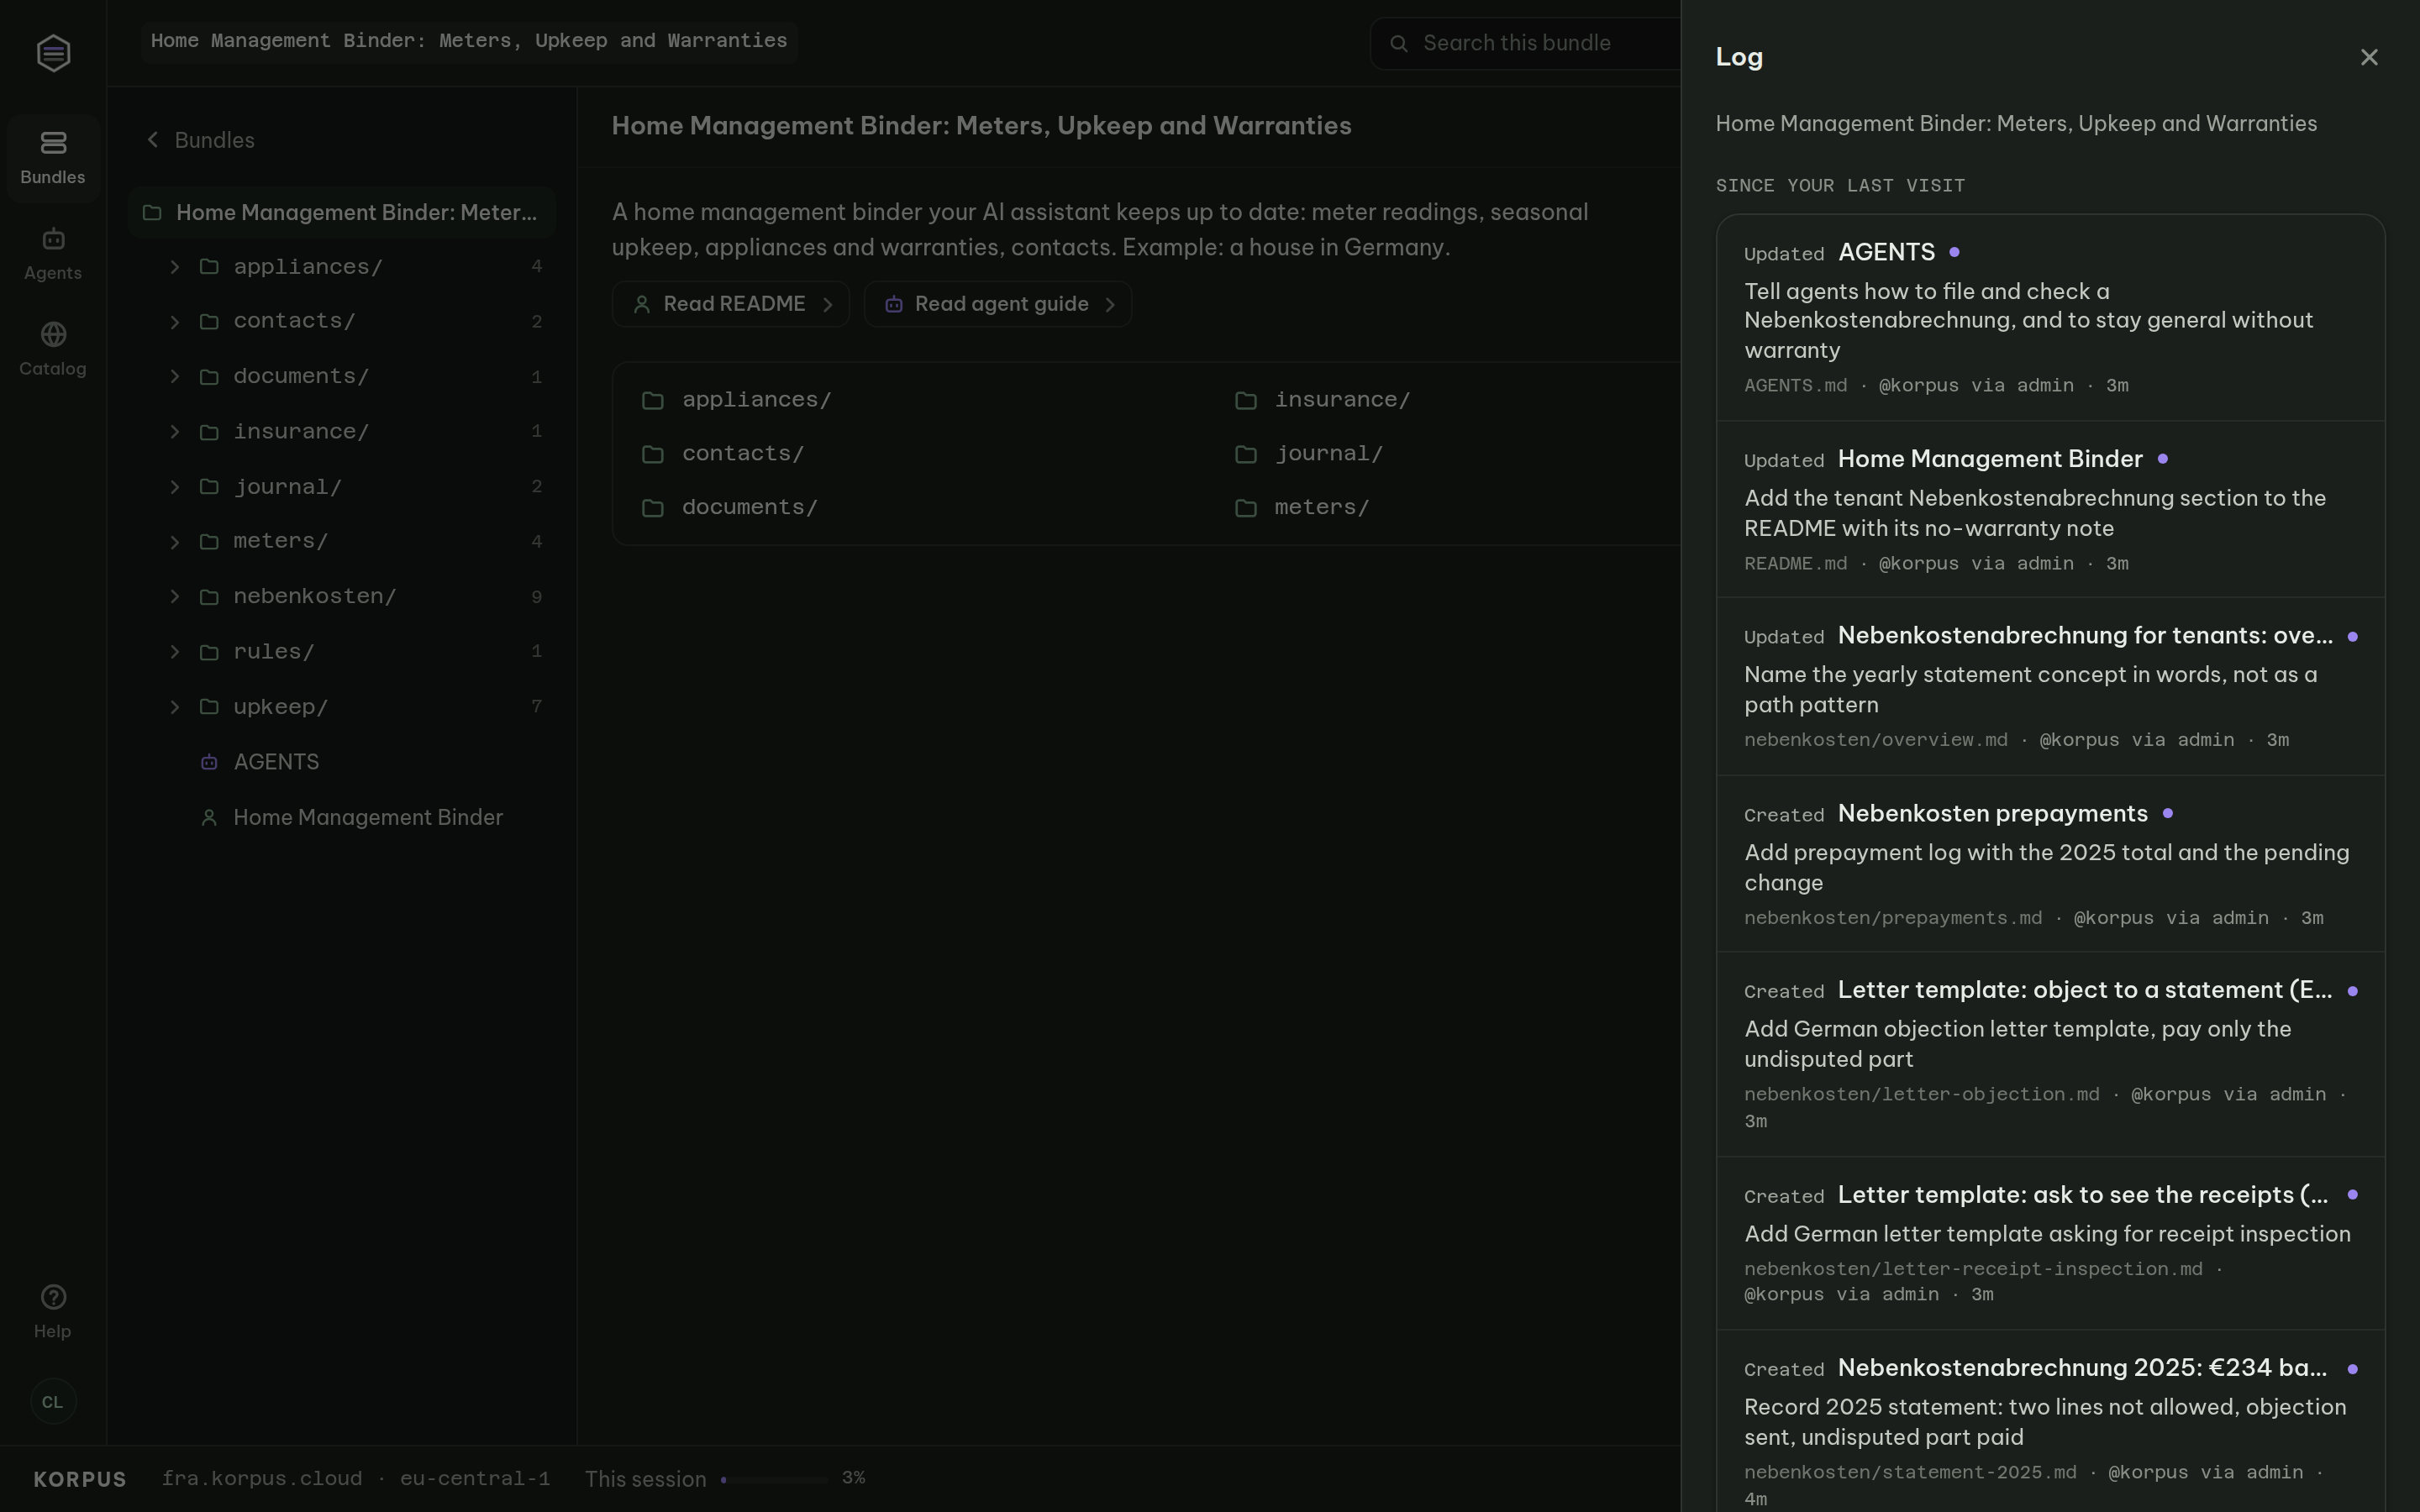This screenshot has height=1512, width=2420.
Task: Open the Help question-mark icon
Action: (53, 1297)
